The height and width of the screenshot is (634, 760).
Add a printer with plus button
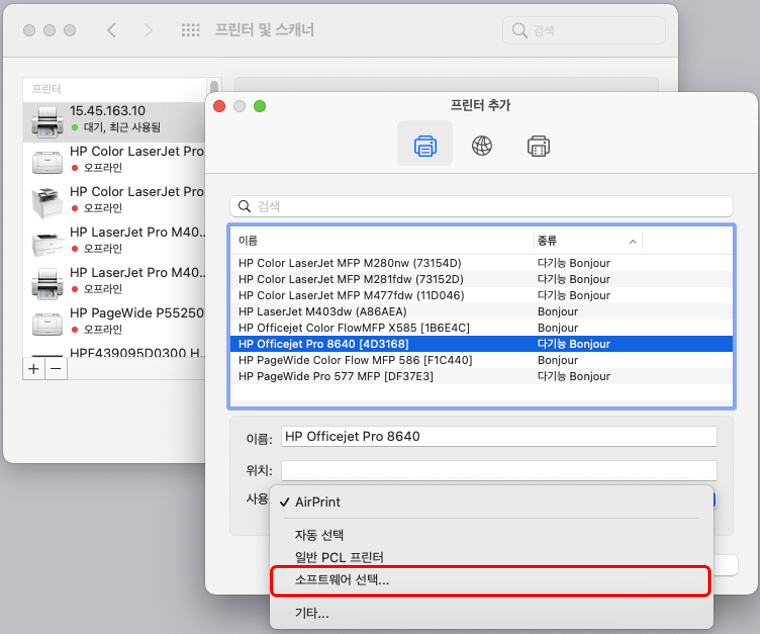(x=33, y=369)
